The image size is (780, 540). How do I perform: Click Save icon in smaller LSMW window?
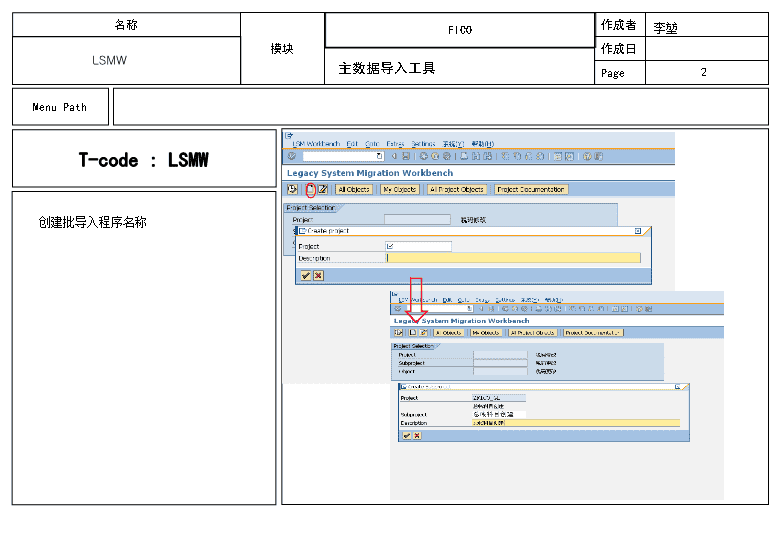pyautogui.click(x=491, y=309)
